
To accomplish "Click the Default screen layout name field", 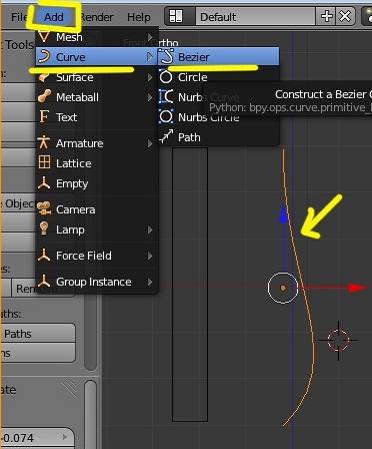I will [255, 16].
